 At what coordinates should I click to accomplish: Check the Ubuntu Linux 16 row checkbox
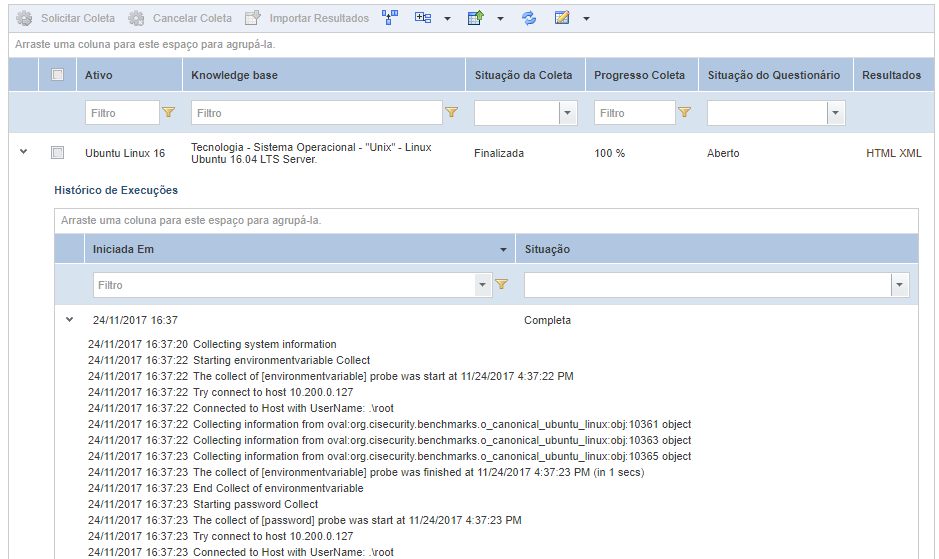[x=57, y=153]
